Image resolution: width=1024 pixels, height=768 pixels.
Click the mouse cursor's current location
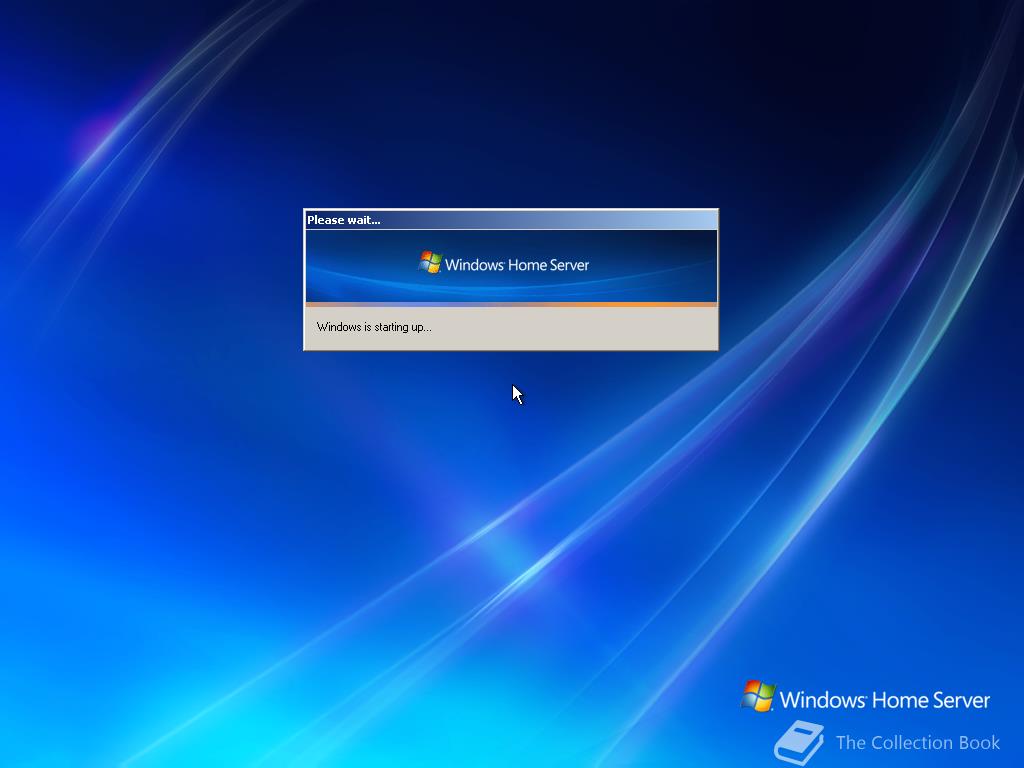pyautogui.click(x=514, y=389)
